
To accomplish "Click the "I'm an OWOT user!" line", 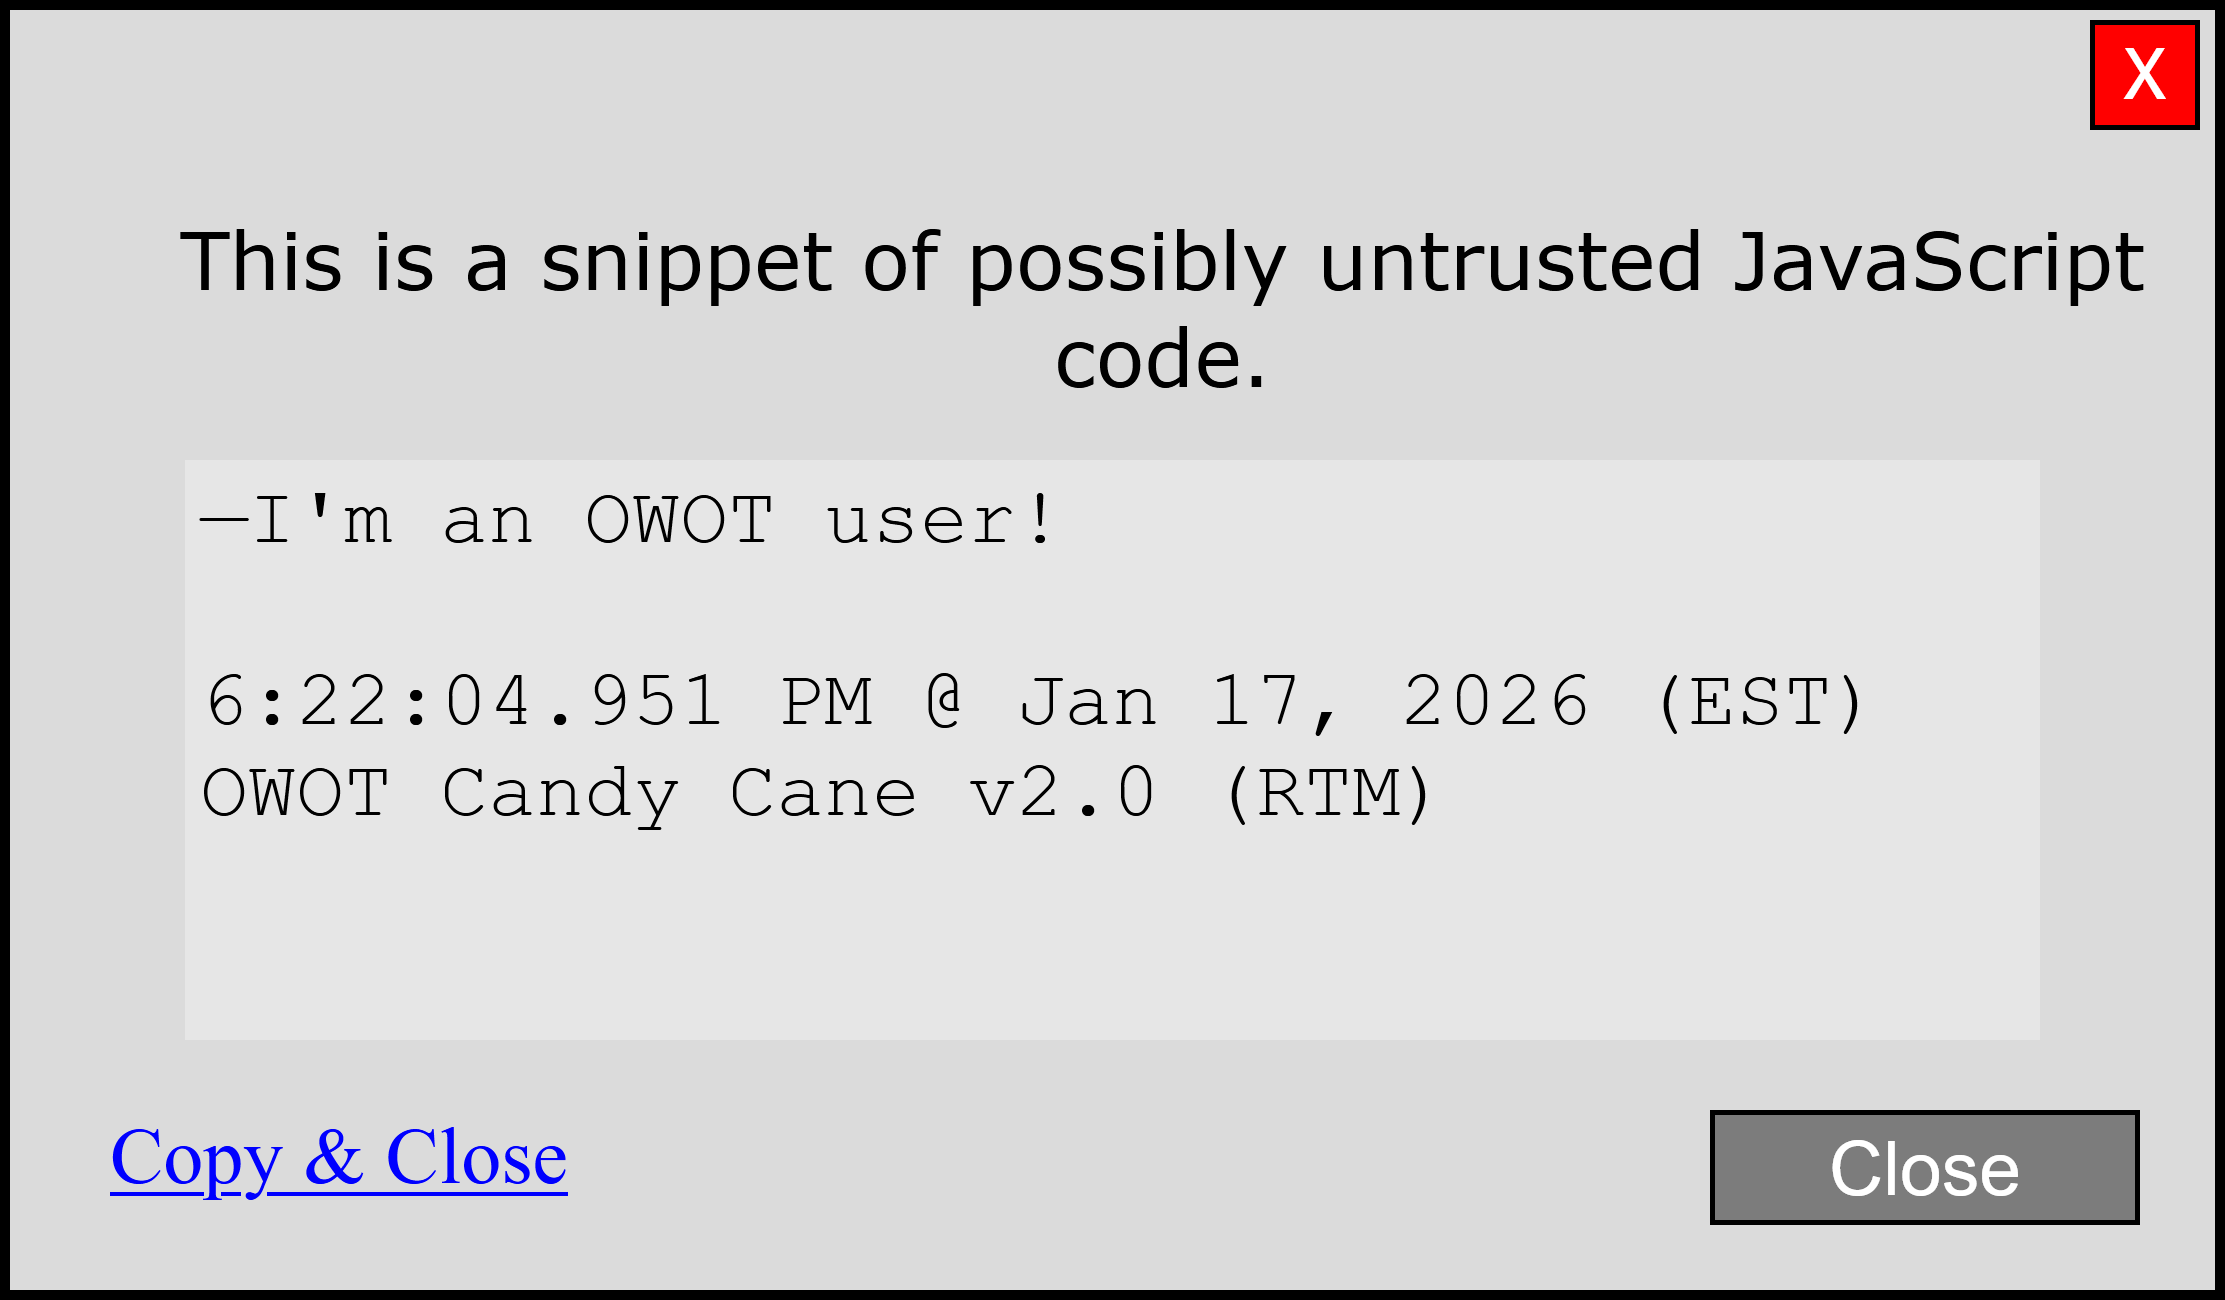I will click(628, 520).
